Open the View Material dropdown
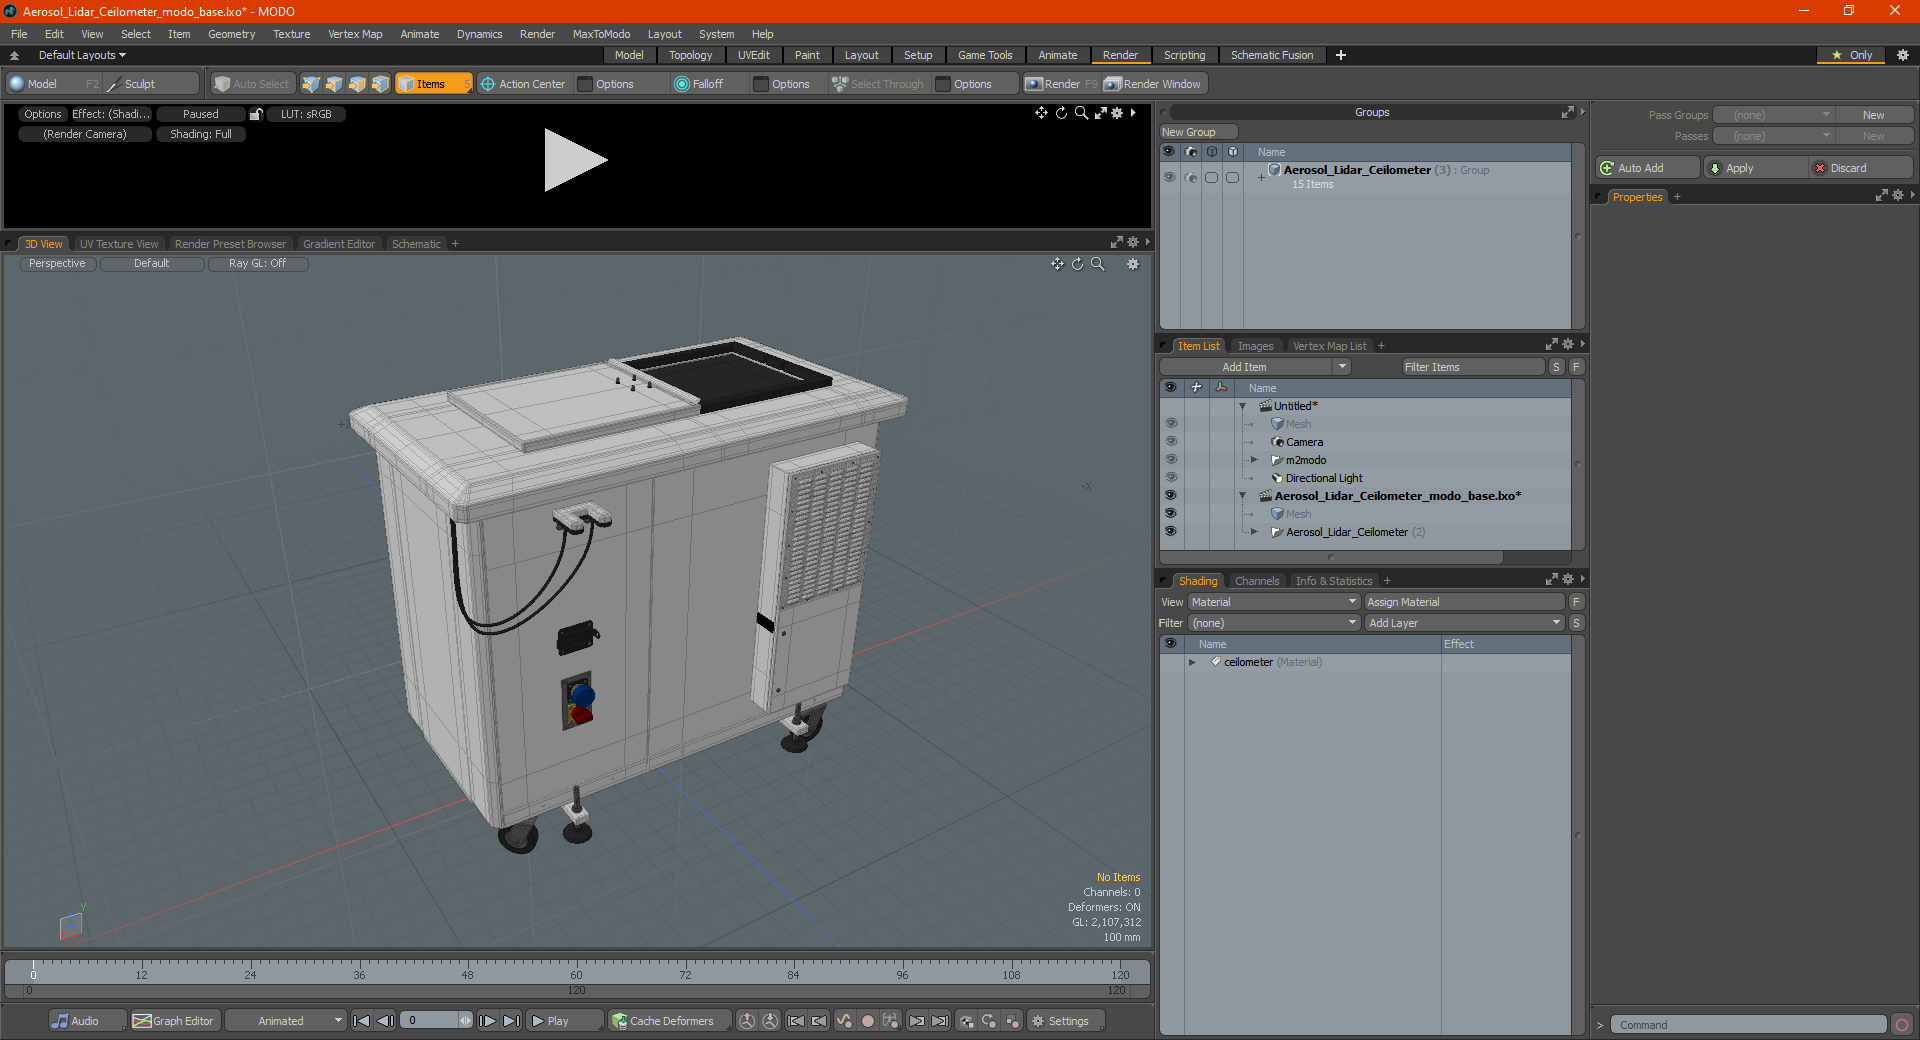Viewport: 1920px width, 1040px height. (x=1273, y=602)
